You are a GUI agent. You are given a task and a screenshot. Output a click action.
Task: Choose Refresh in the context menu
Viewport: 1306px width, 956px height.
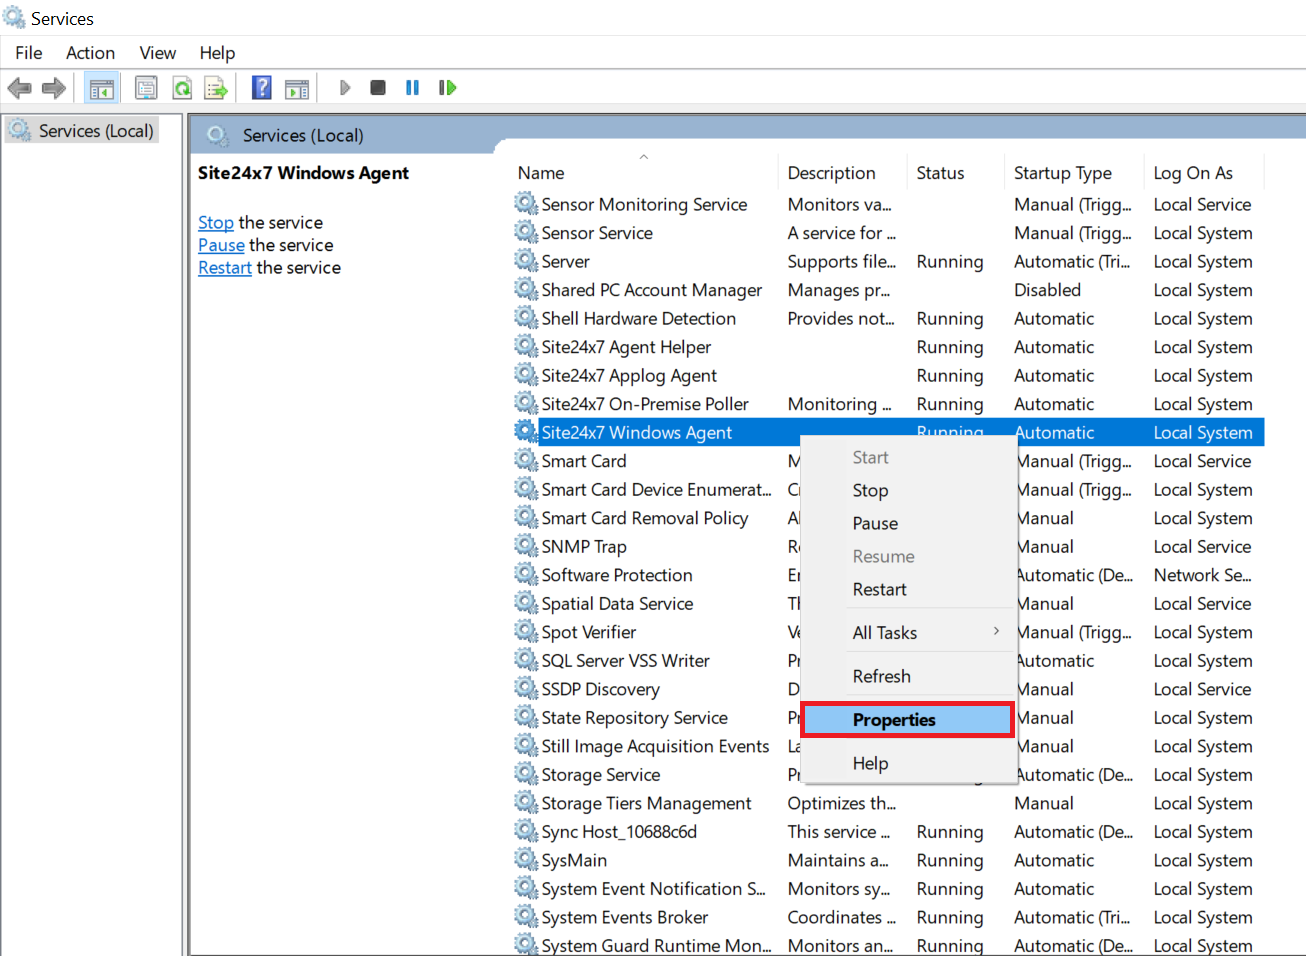[x=908, y=676]
